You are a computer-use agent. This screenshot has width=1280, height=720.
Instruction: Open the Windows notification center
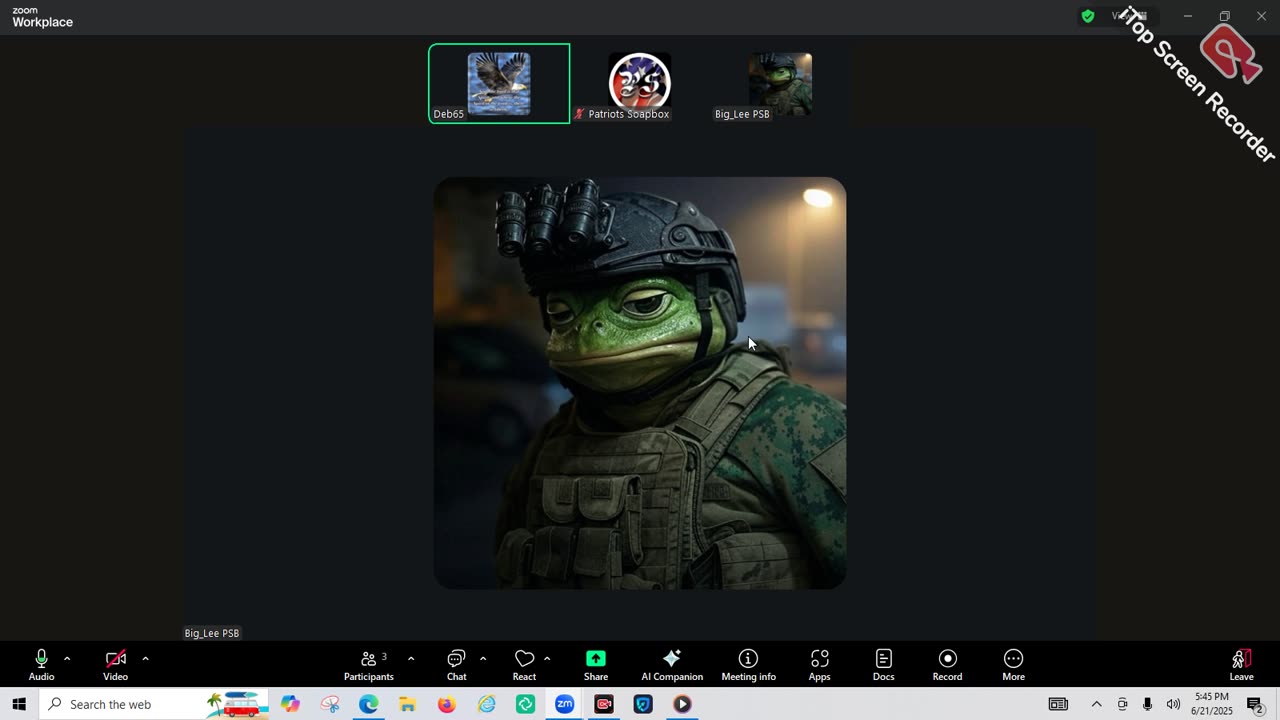click(x=1255, y=704)
